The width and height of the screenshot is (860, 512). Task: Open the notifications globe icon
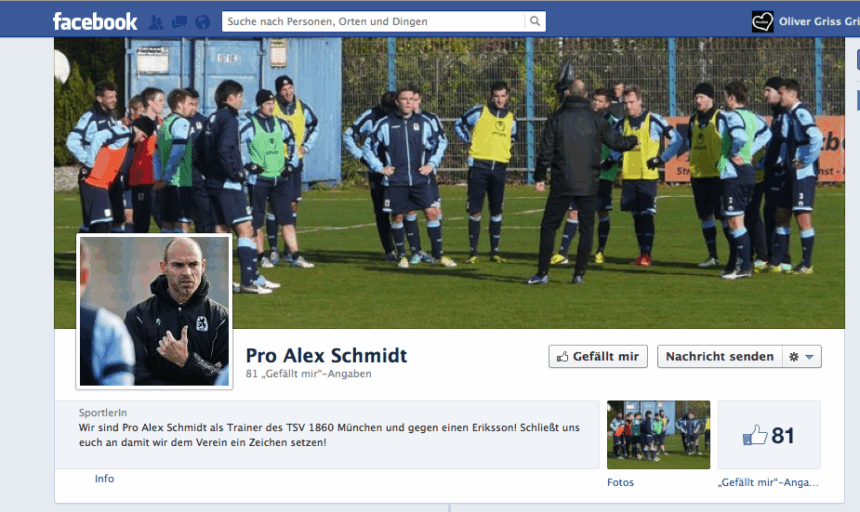[202, 22]
